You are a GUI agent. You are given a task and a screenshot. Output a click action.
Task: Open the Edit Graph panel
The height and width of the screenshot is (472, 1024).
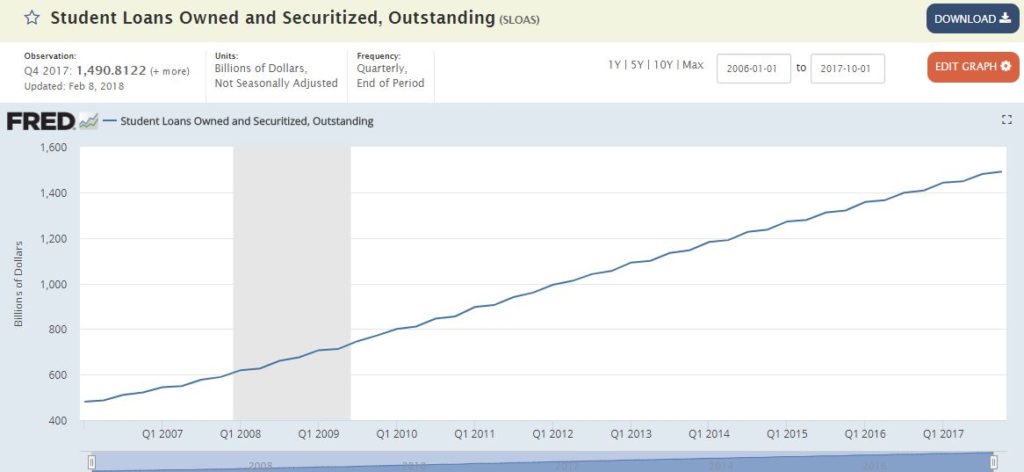(x=972, y=67)
